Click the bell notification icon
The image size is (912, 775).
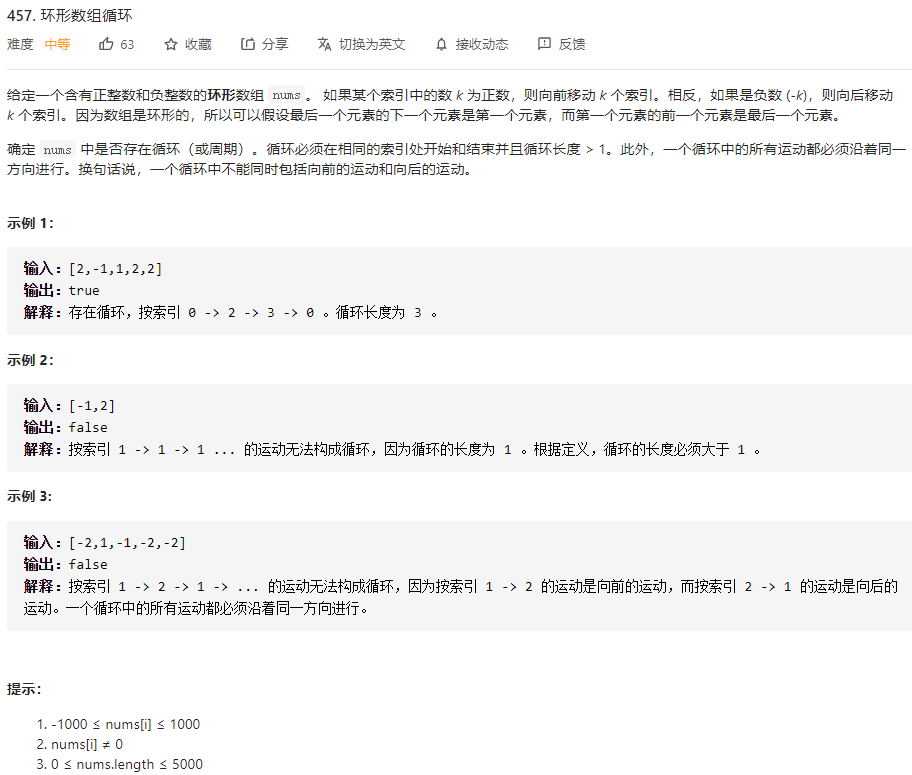pos(441,44)
